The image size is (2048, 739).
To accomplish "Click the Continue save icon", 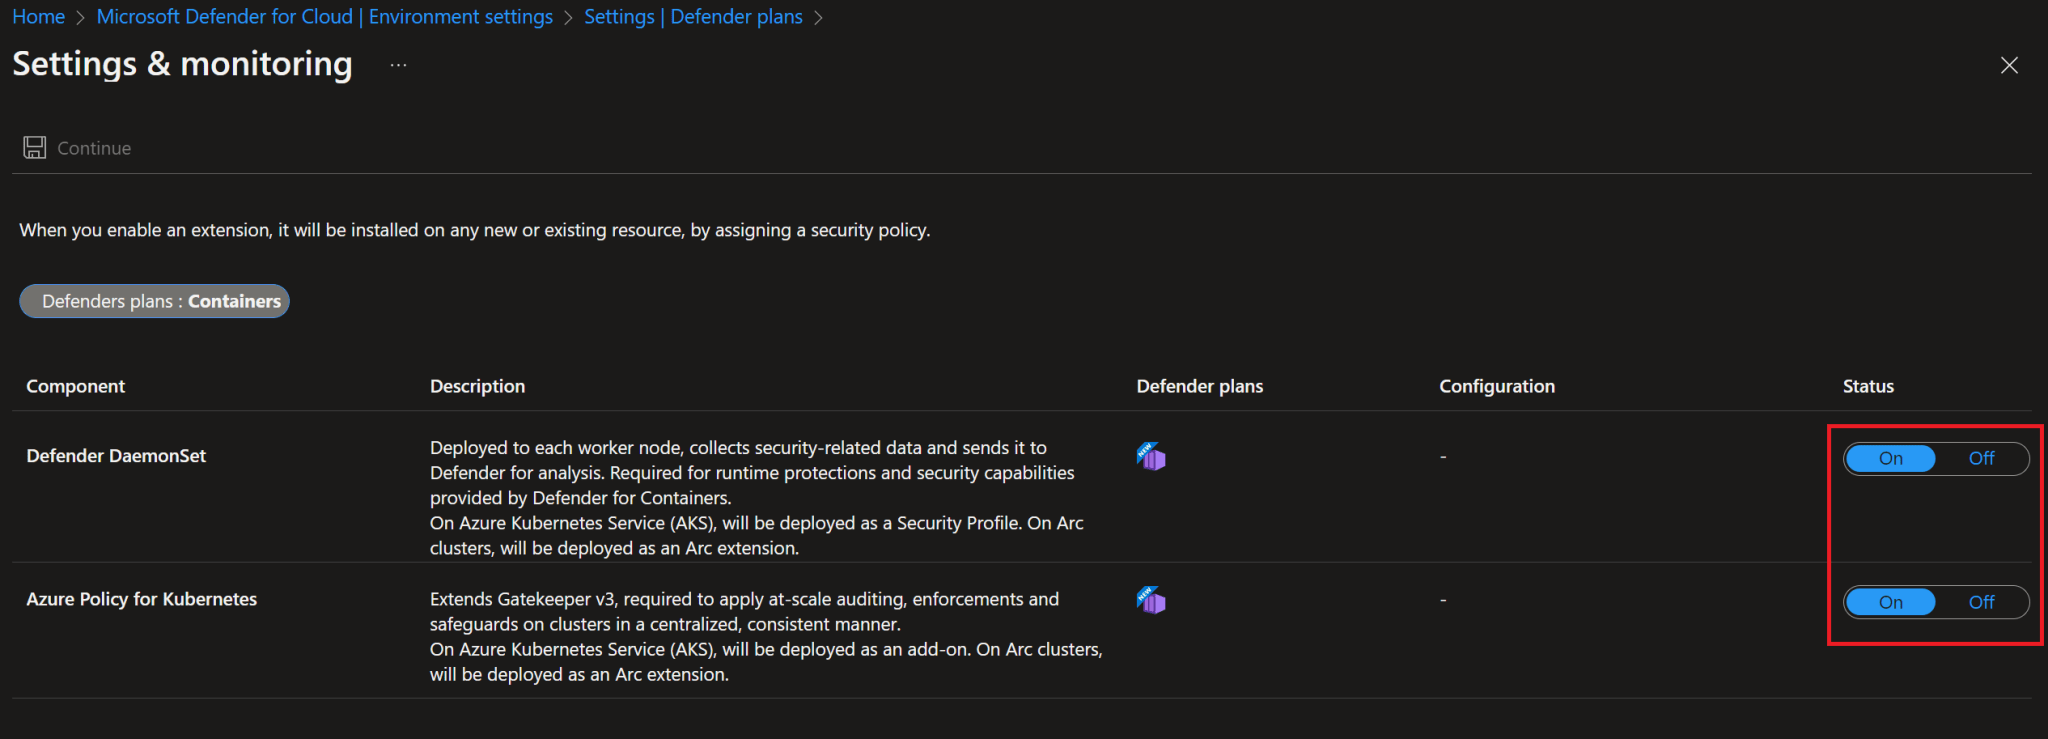I will click(x=35, y=148).
